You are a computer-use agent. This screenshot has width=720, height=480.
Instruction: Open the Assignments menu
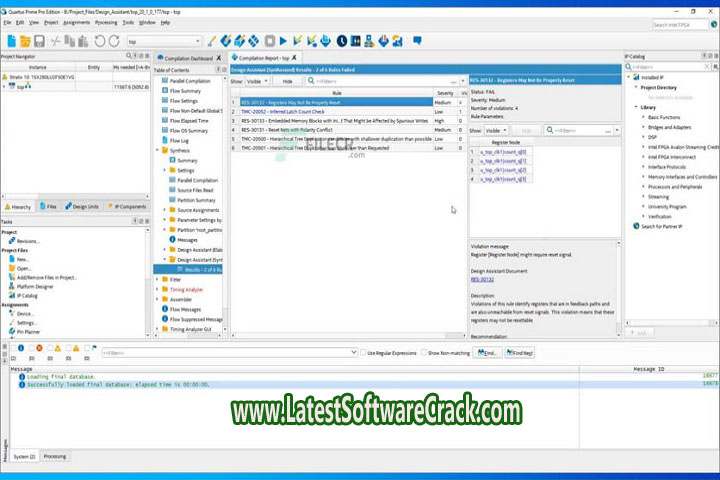point(76,21)
